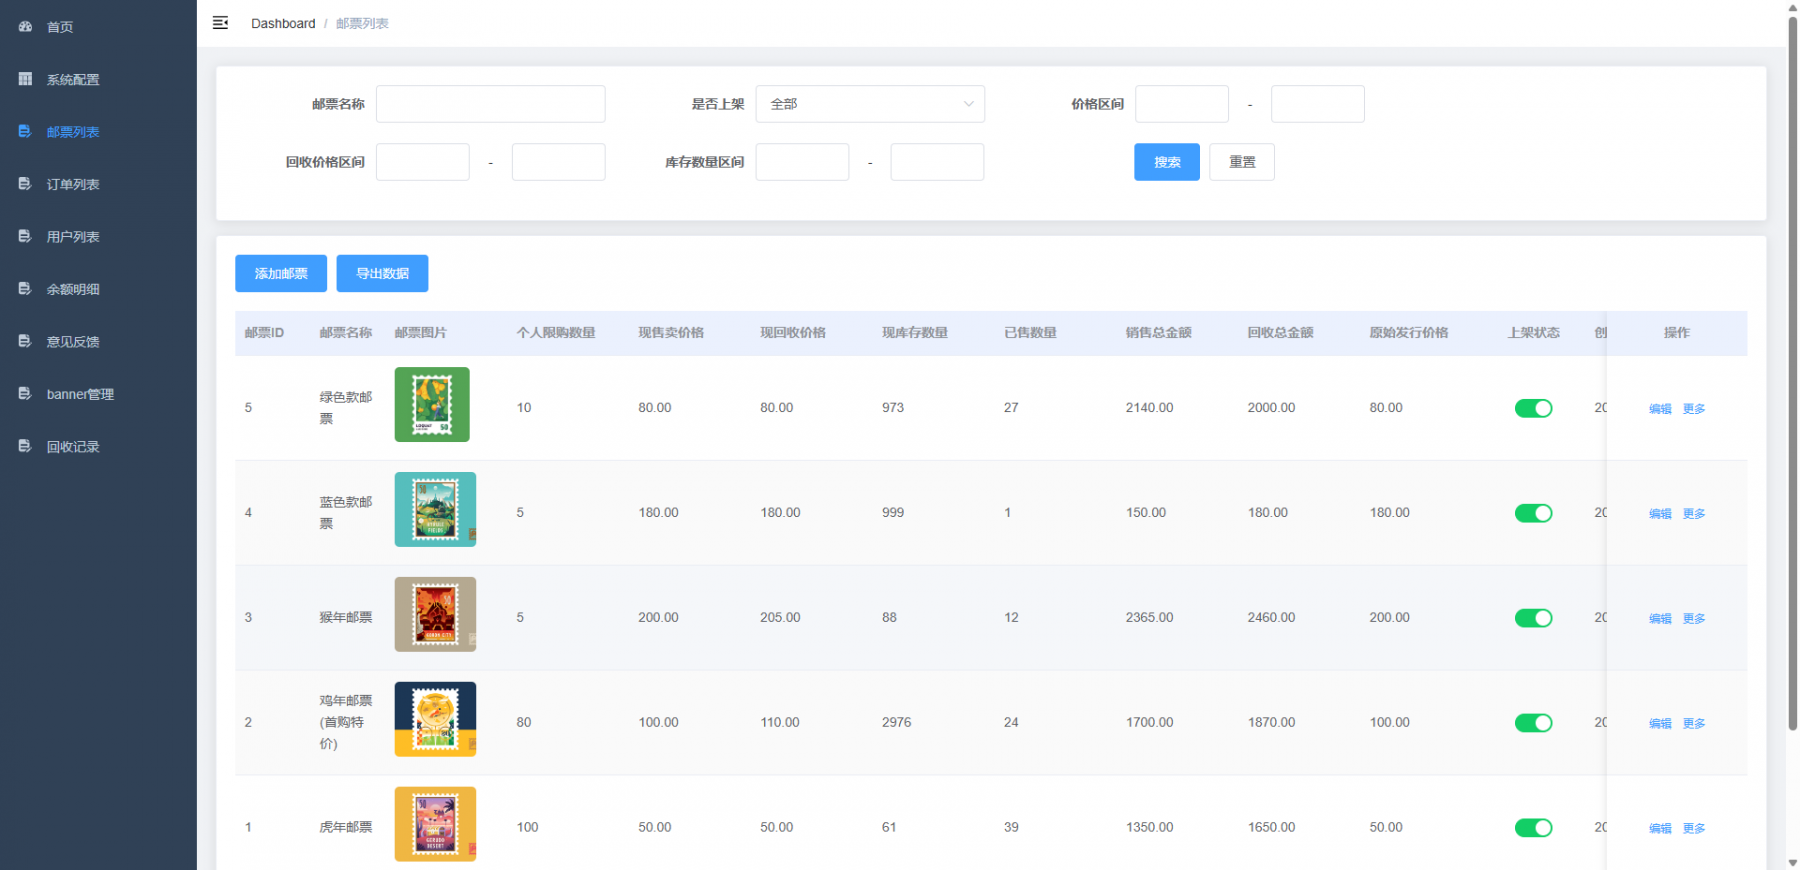Click the 邮票列表 sidebar icon
The image size is (1800, 870).
pyautogui.click(x=25, y=131)
